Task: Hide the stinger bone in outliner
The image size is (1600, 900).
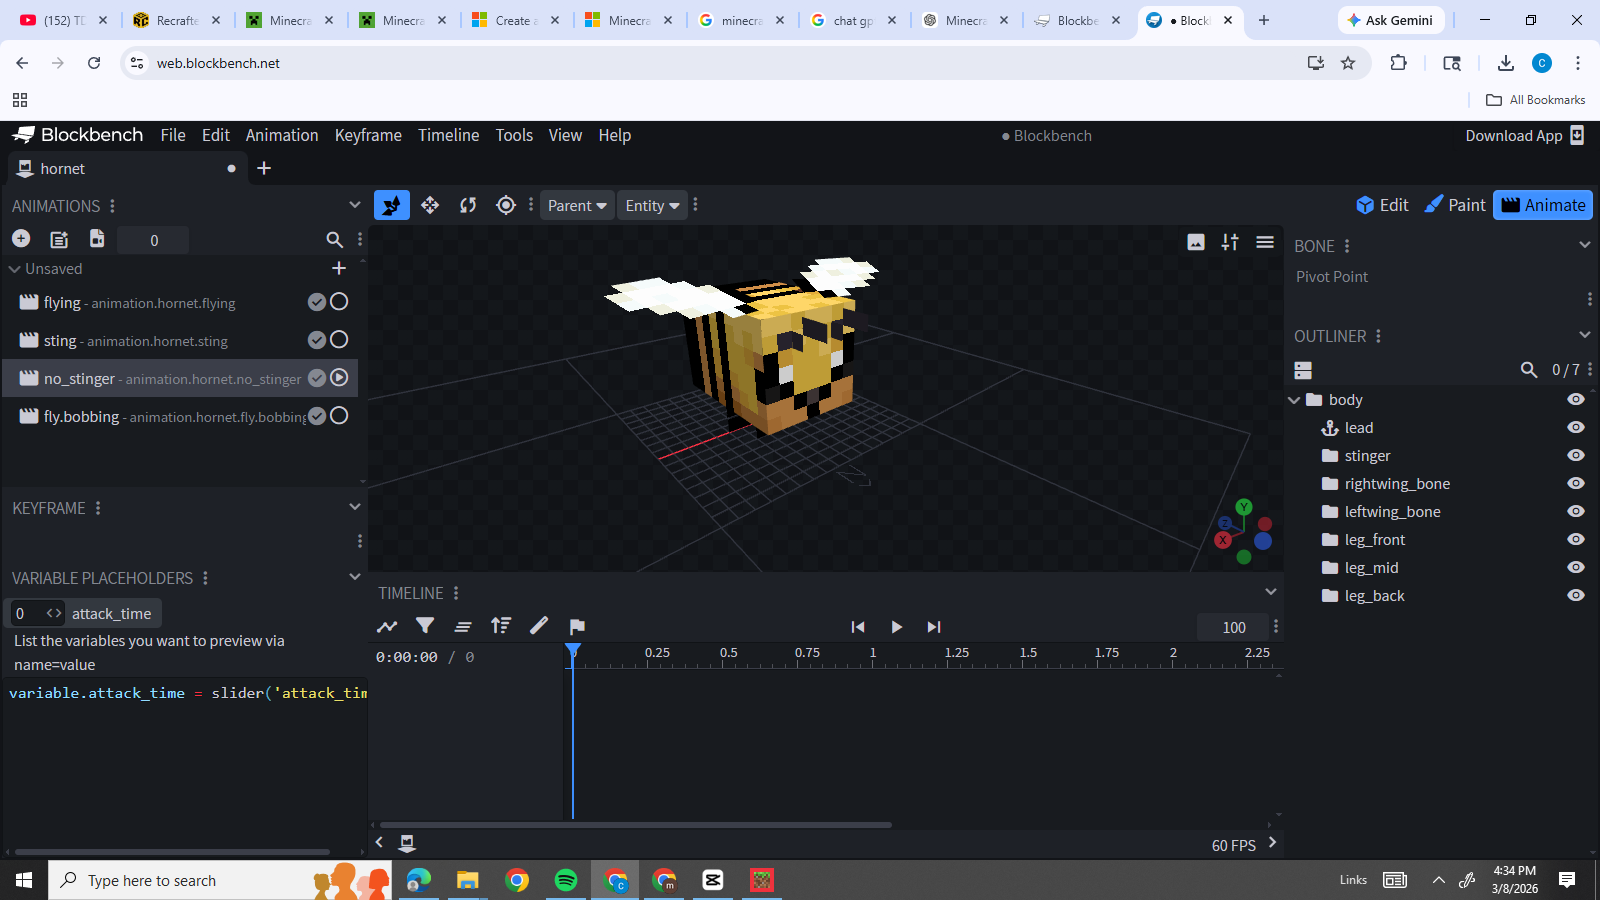Action: tap(1576, 456)
